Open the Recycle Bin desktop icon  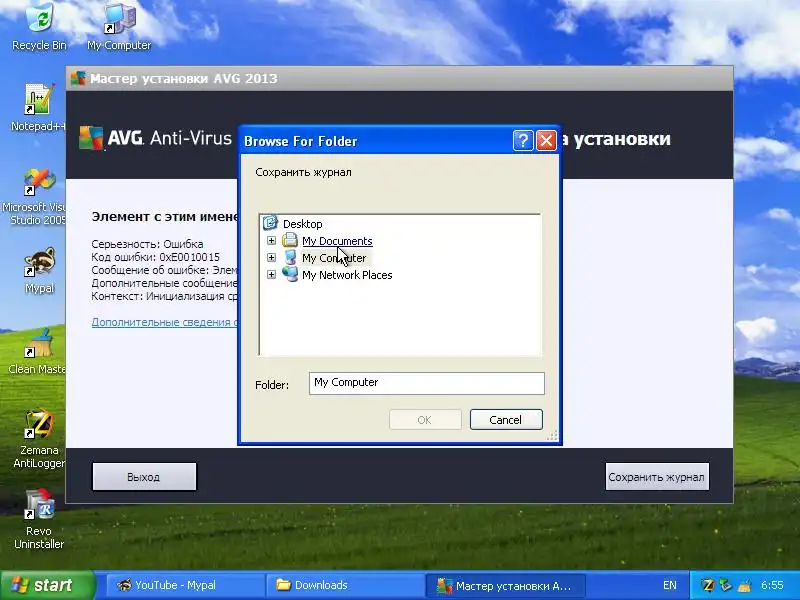(x=39, y=26)
